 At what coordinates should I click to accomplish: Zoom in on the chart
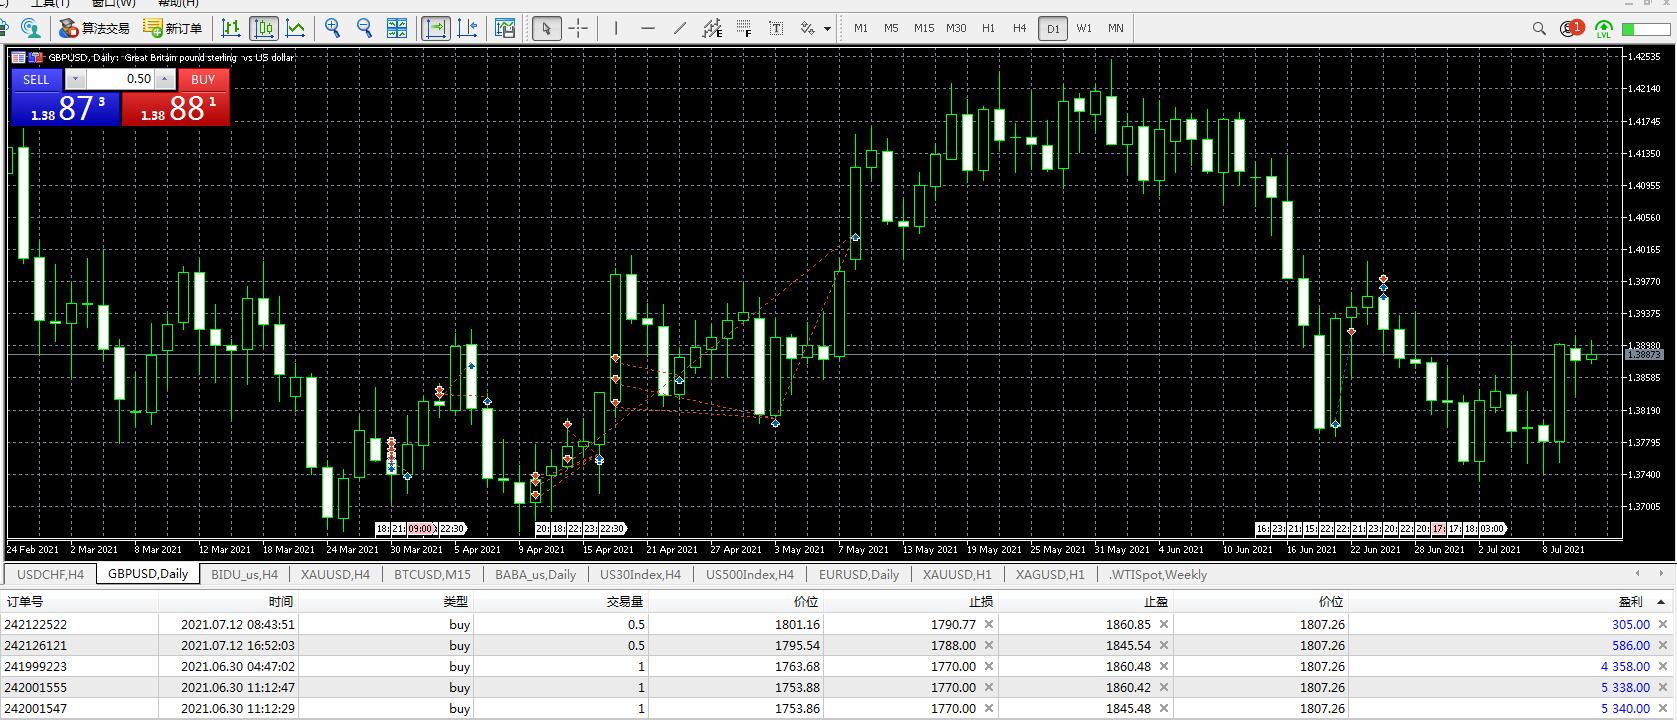coord(333,28)
